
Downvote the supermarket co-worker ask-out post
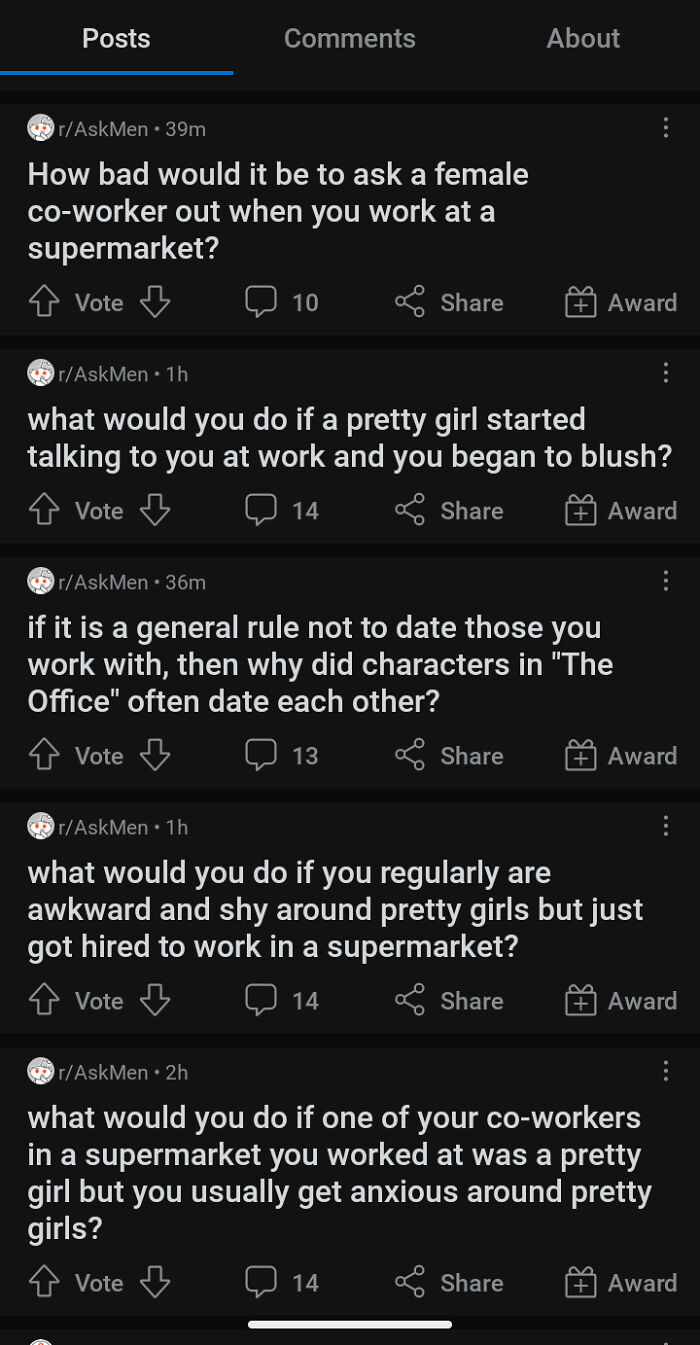(x=155, y=302)
